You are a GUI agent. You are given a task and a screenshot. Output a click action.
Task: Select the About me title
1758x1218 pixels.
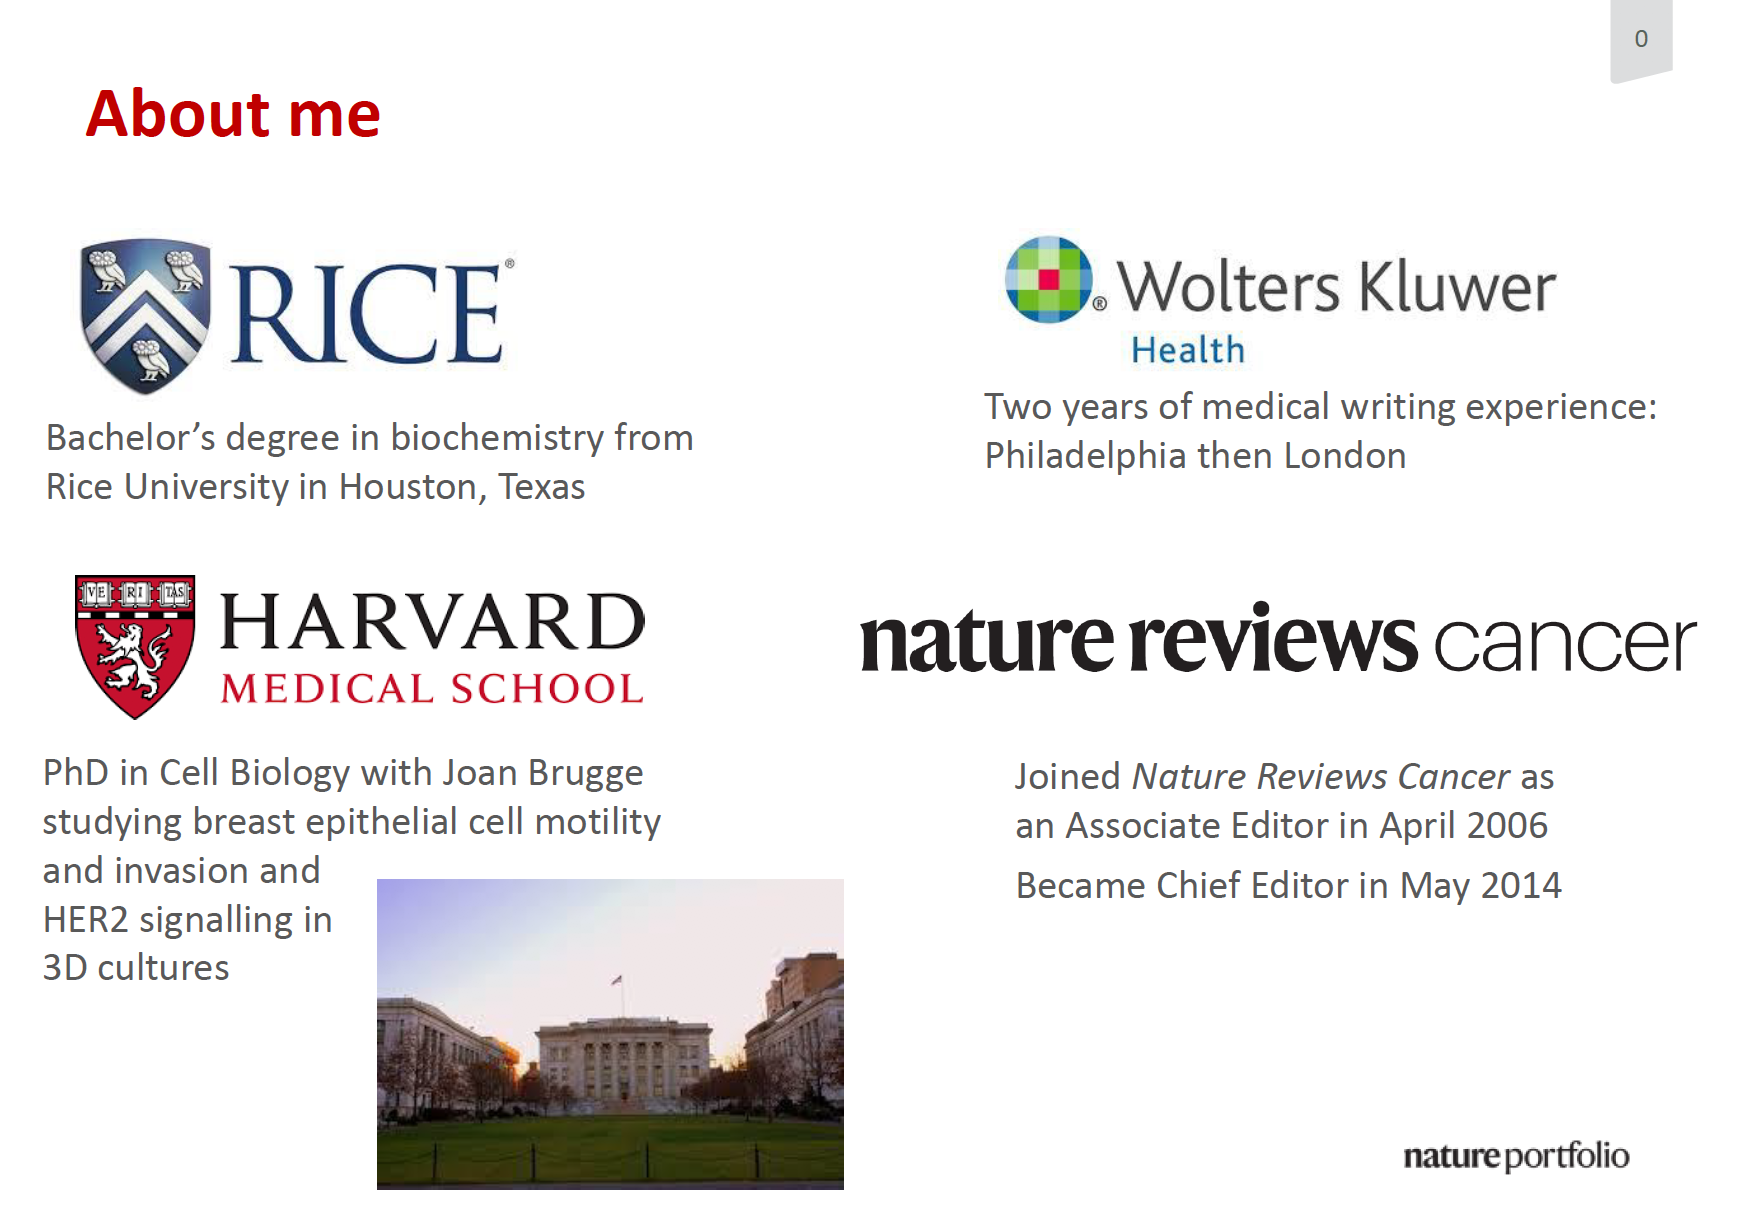[233, 113]
